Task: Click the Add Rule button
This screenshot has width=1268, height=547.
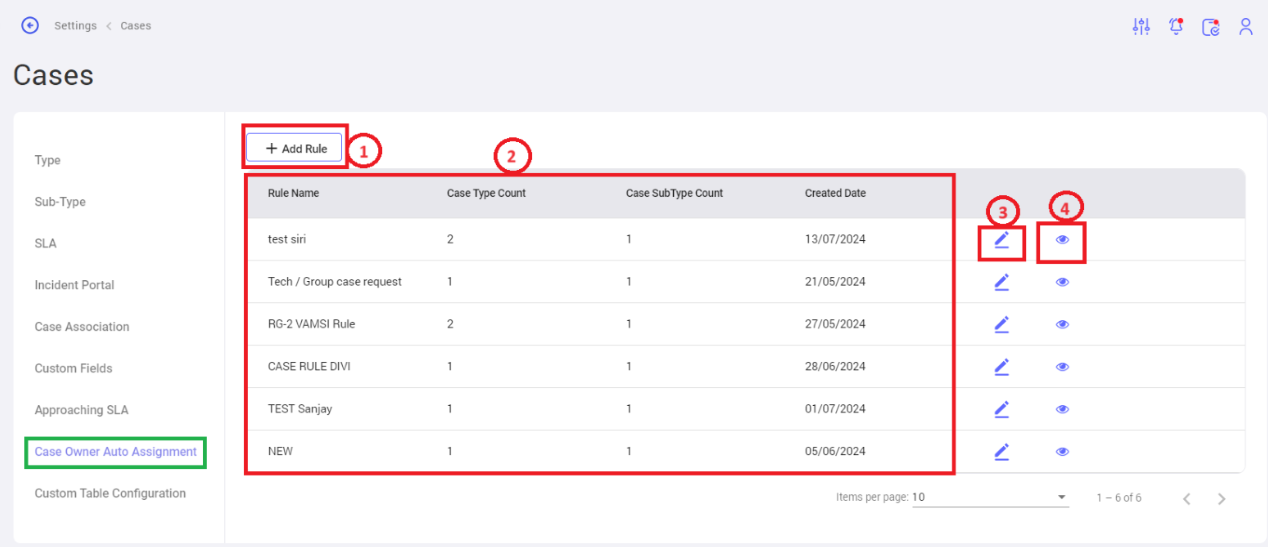Action: [296, 148]
